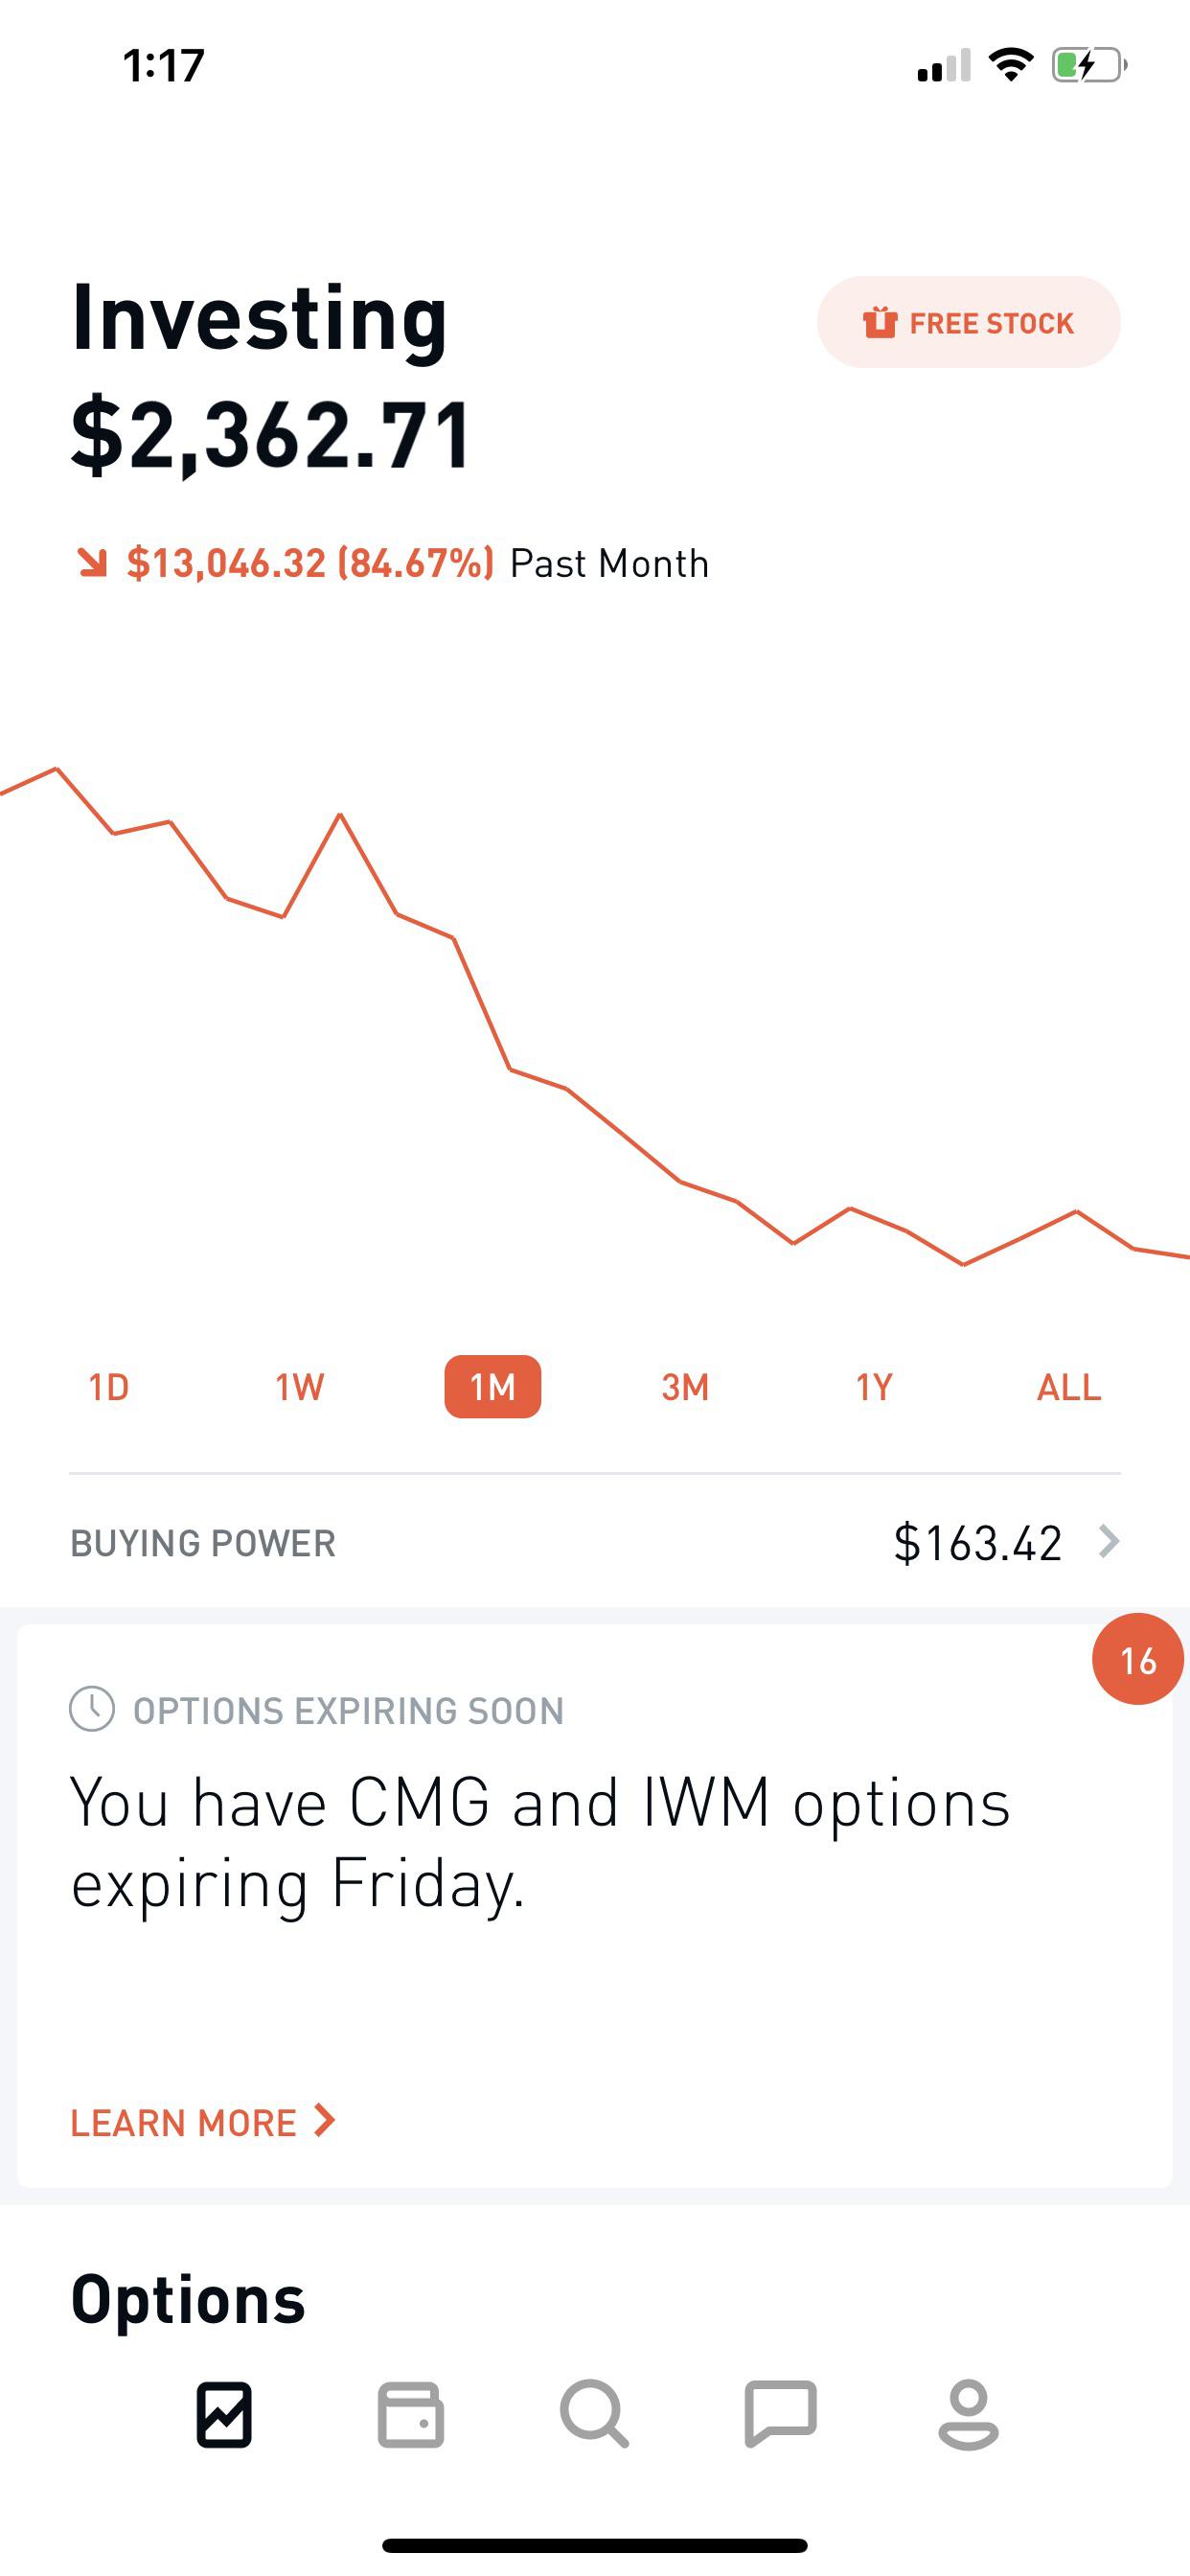Tap the orange 16 notification badge
This screenshot has width=1190, height=2576.
[1138, 1659]
